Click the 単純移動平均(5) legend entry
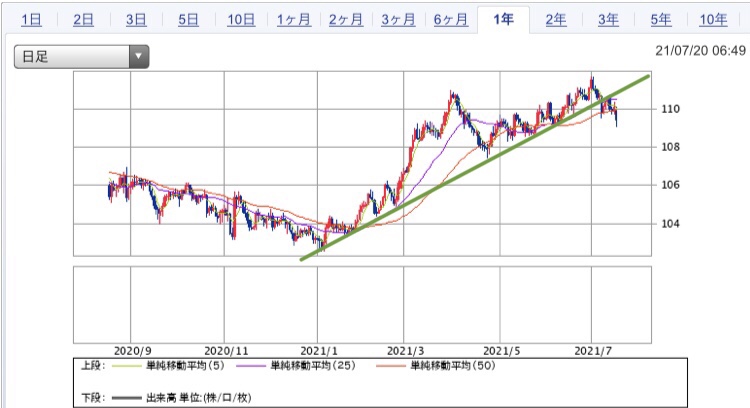Viewport: 750px width, 408px height. (185, 366)
